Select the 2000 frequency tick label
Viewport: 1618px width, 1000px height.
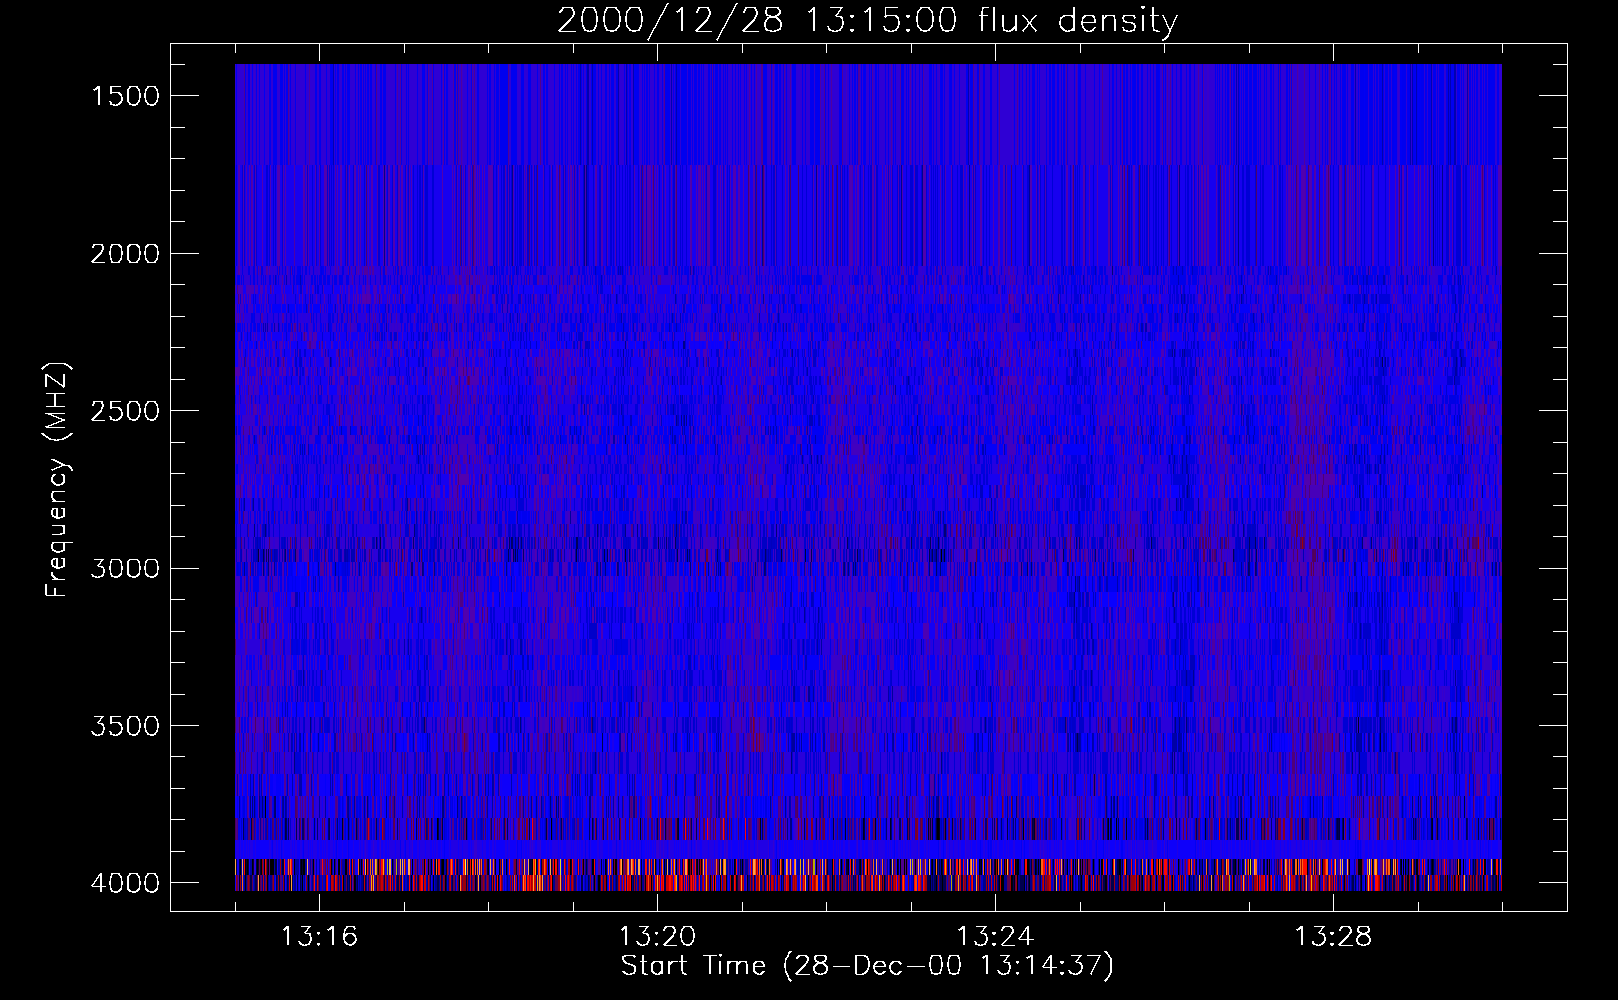[x=125, y=254]
